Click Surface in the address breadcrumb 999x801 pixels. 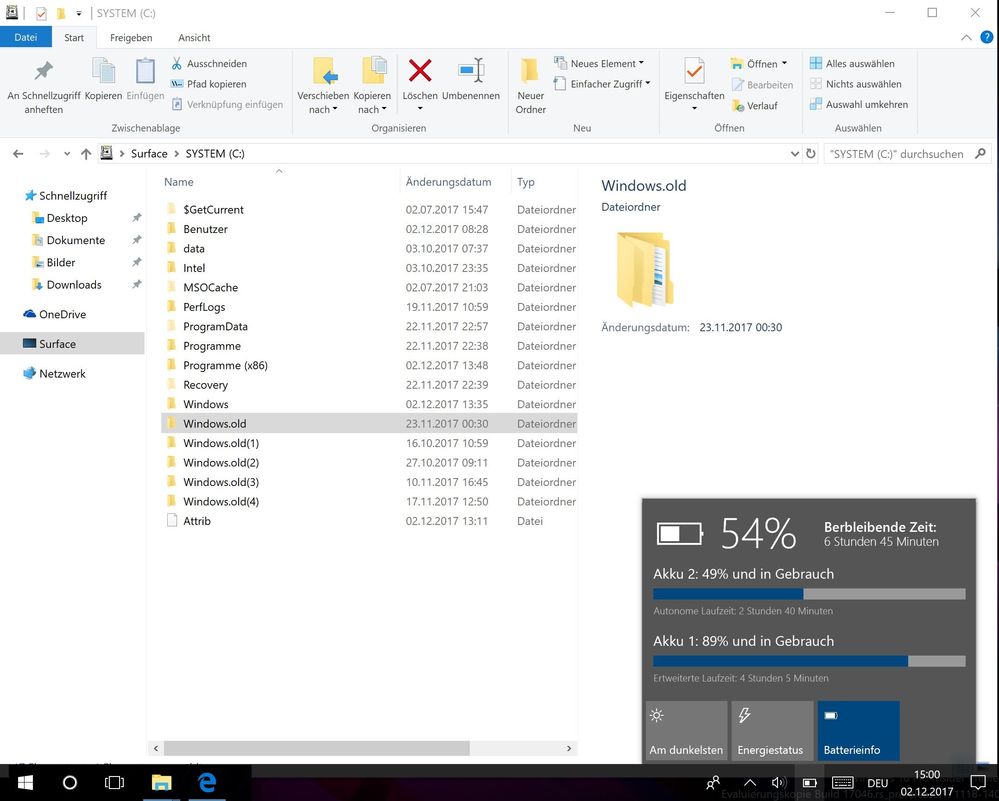(149, 154)
